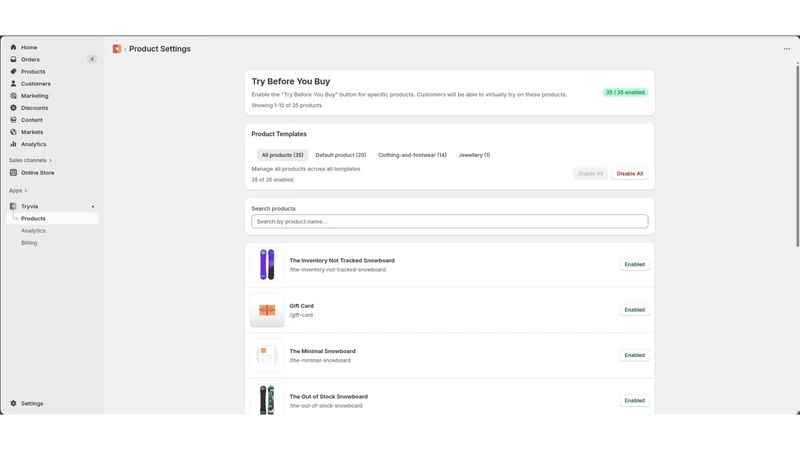800x450 pixels.
Task: Switch to the Default product (20) tab
Action: [341, 155]
